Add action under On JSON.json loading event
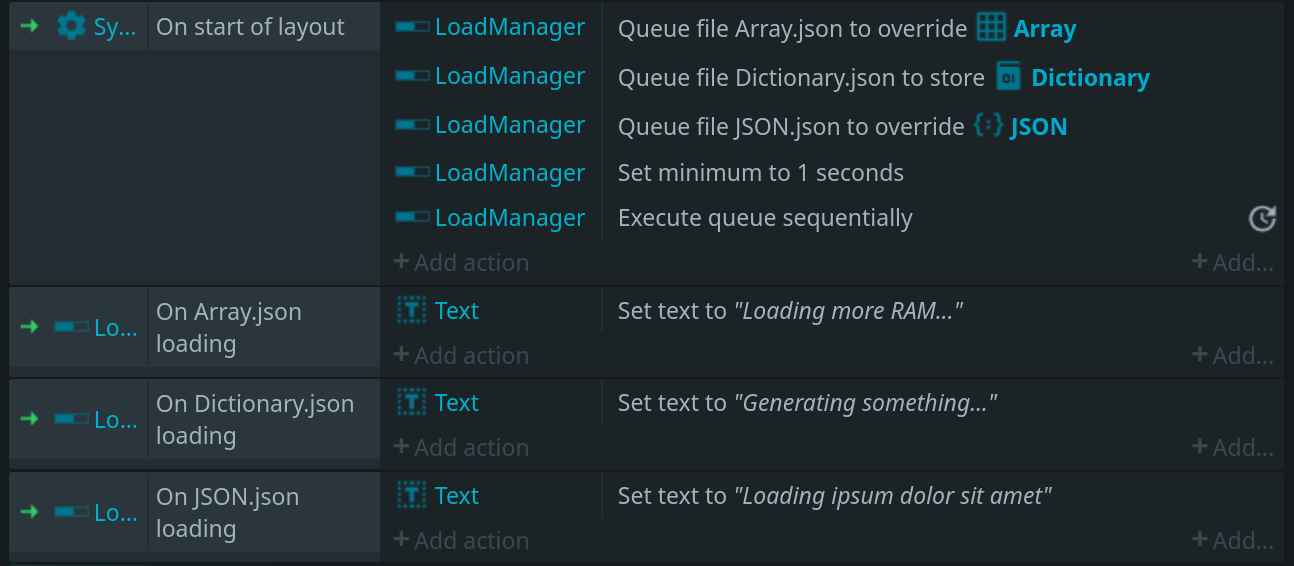 [461, 540]
